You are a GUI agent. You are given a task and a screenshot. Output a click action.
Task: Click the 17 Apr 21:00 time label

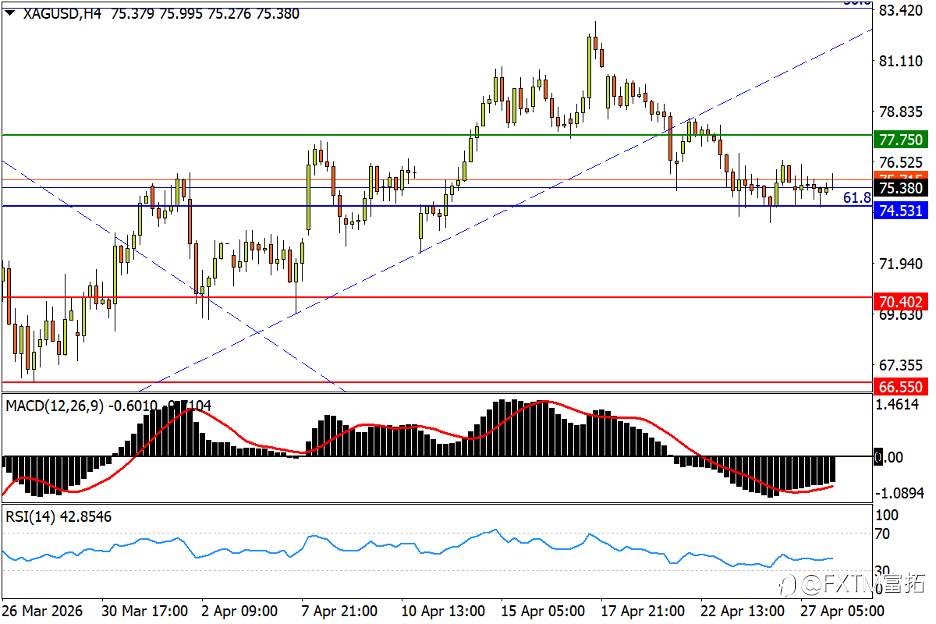point(642,611)
